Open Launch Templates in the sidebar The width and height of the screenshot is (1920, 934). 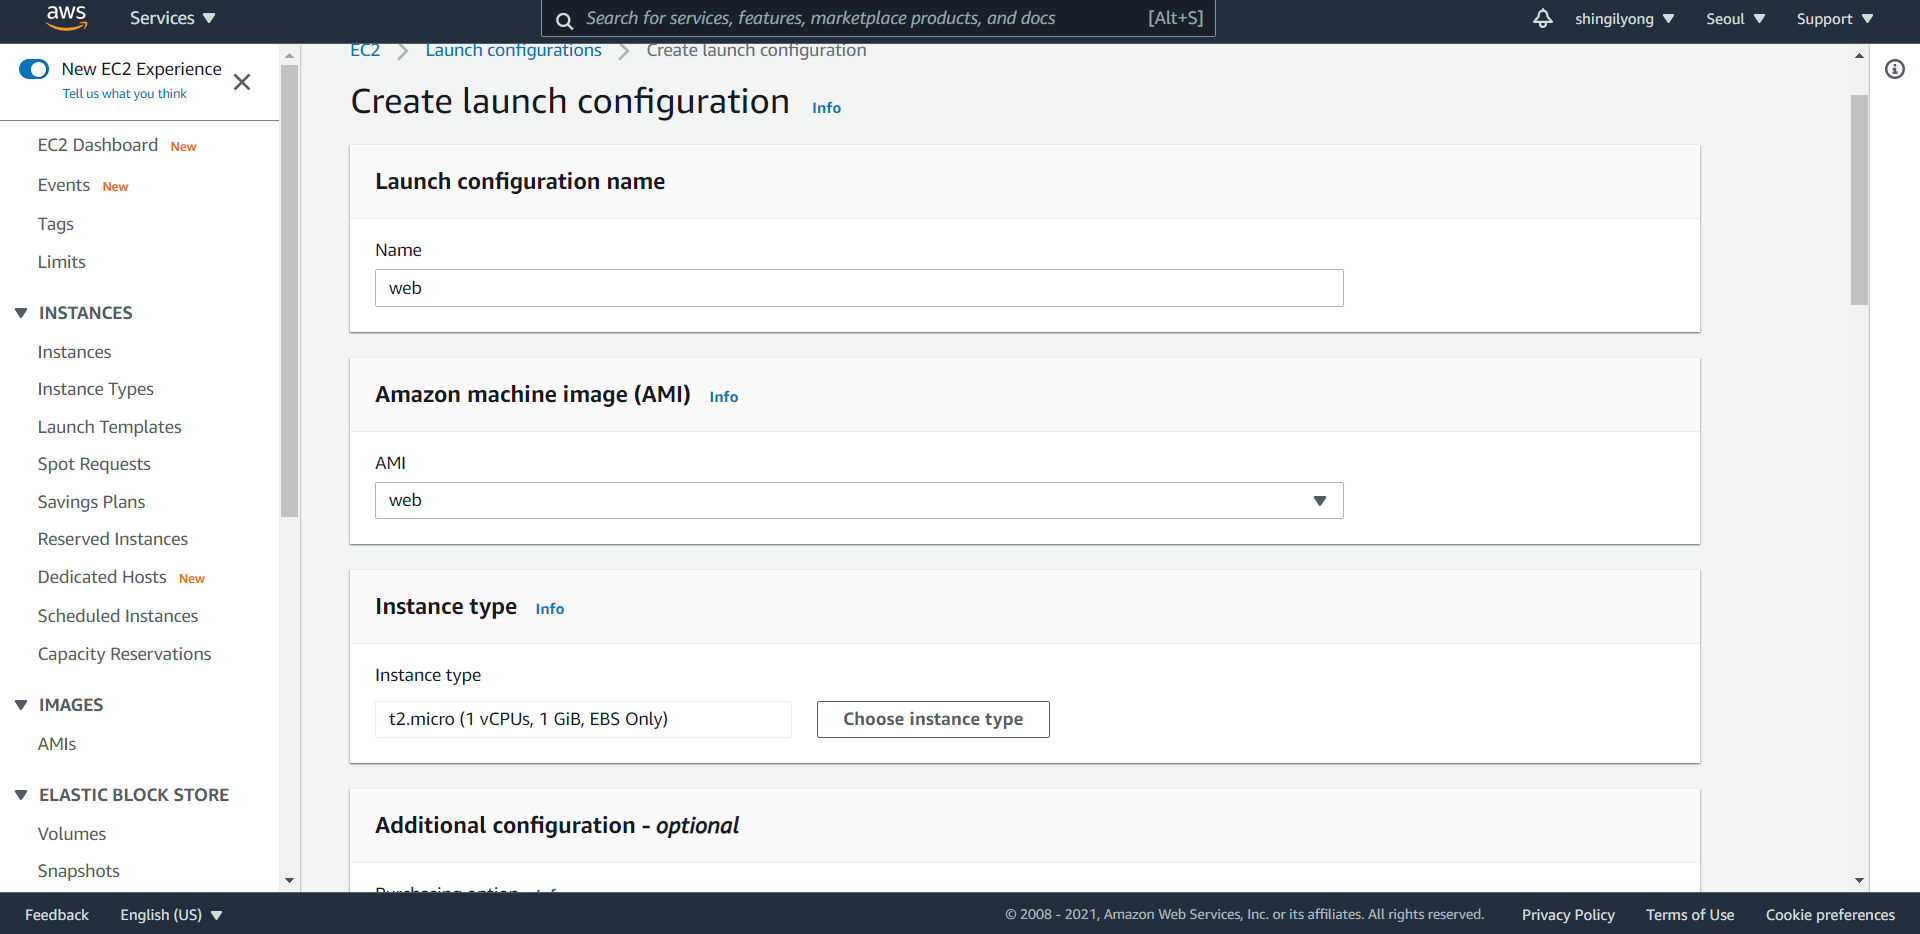coord(110,427)
